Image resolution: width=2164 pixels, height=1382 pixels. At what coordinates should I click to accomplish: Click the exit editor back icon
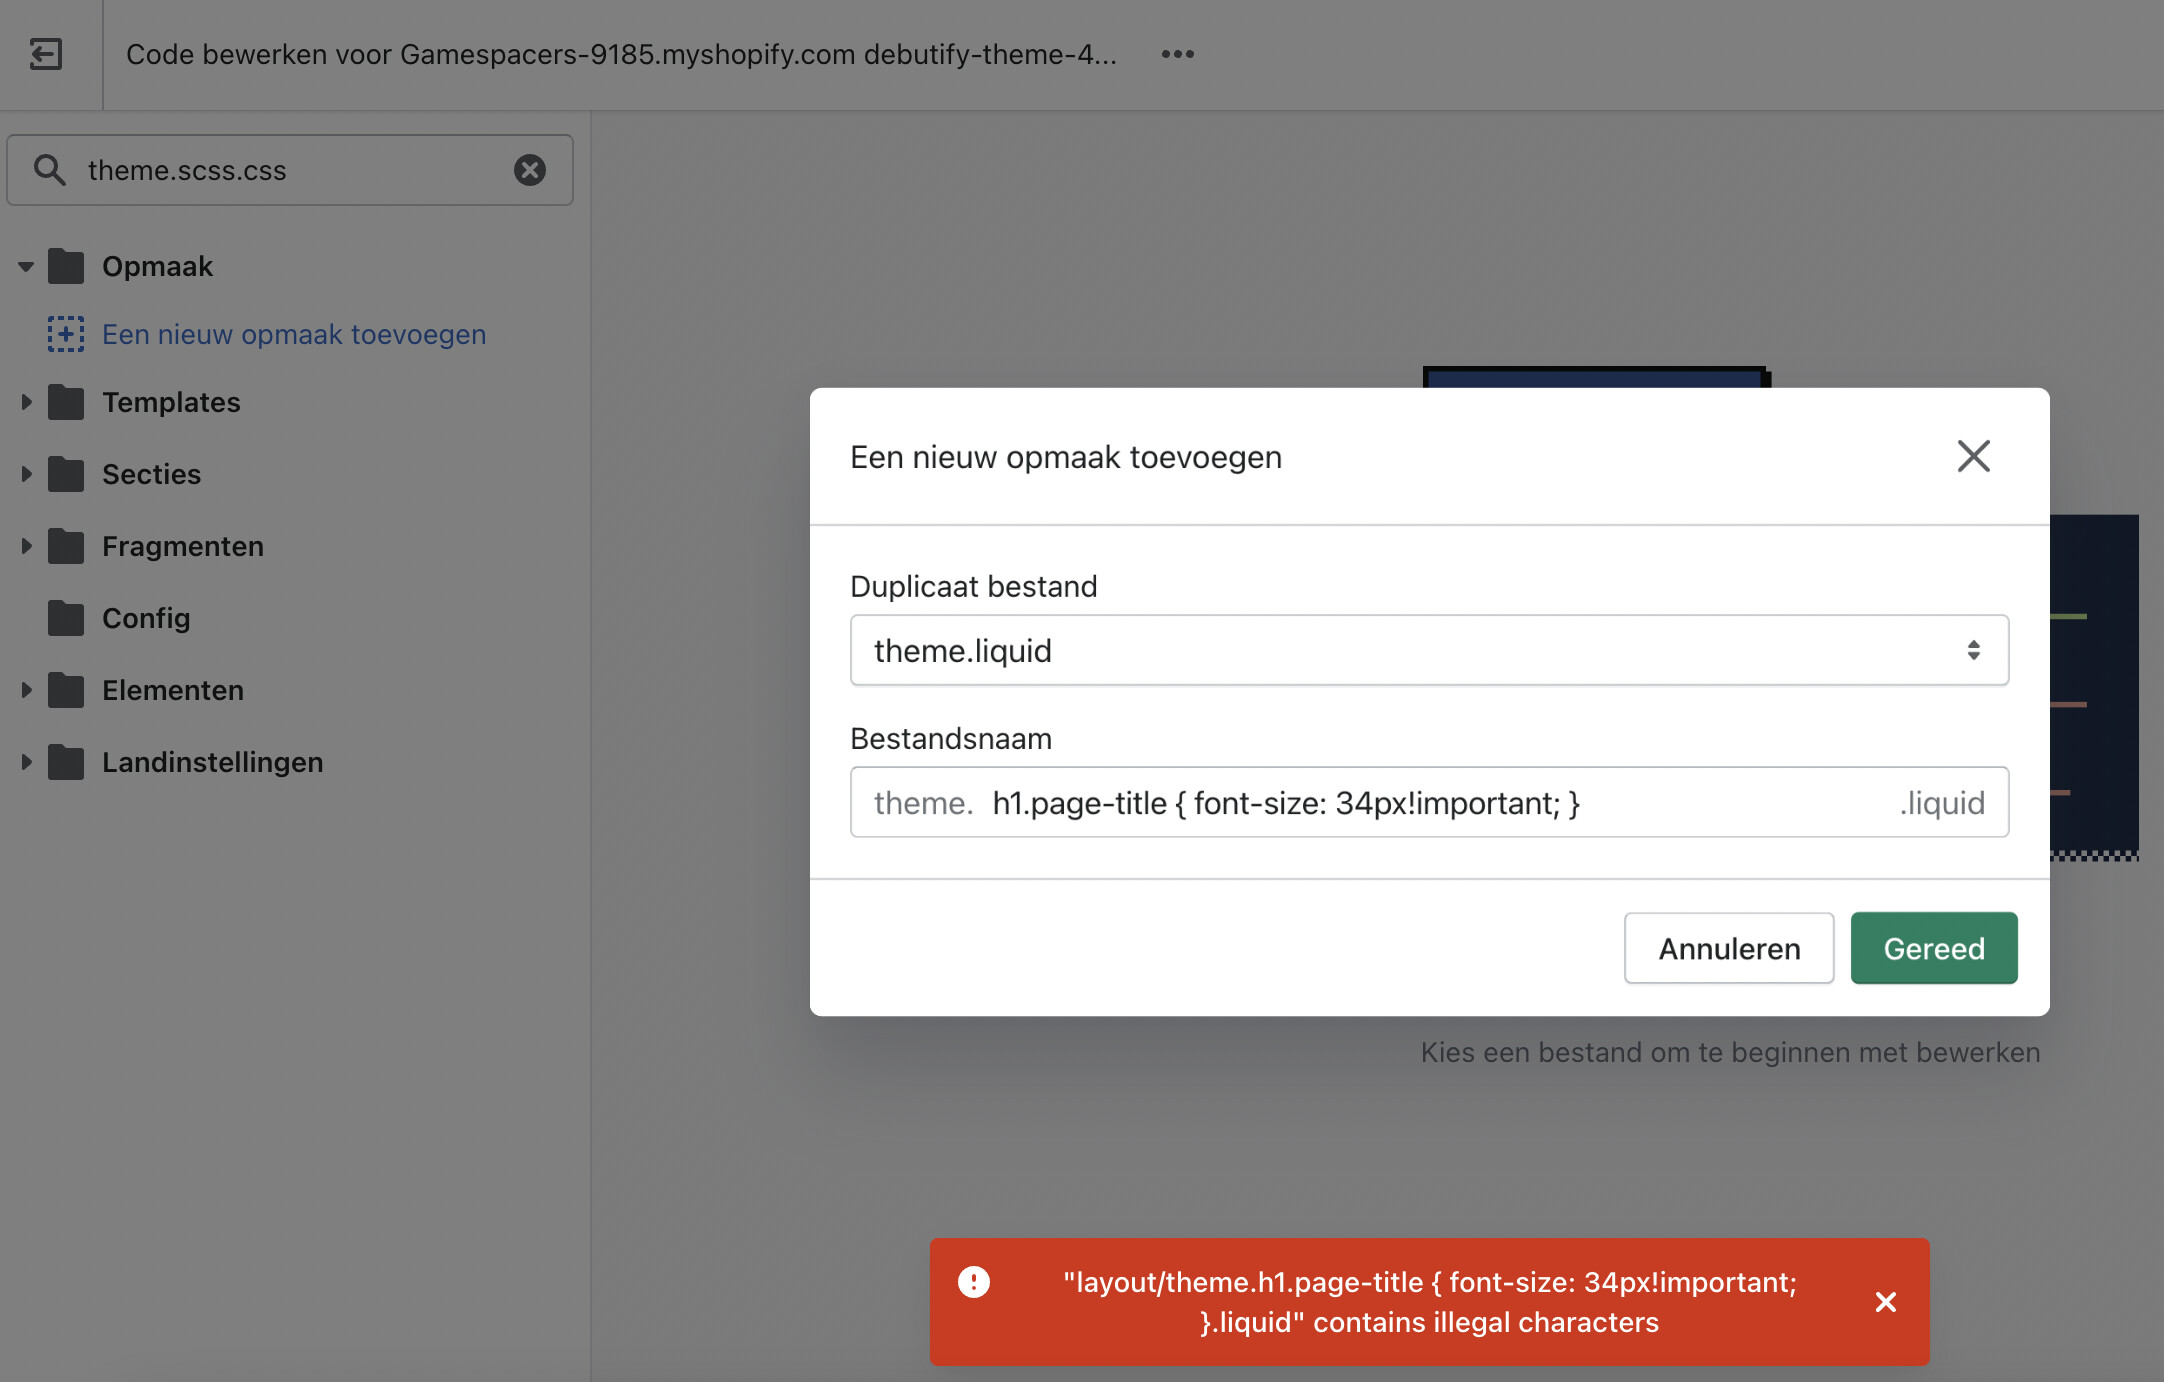tap(46, 54)
